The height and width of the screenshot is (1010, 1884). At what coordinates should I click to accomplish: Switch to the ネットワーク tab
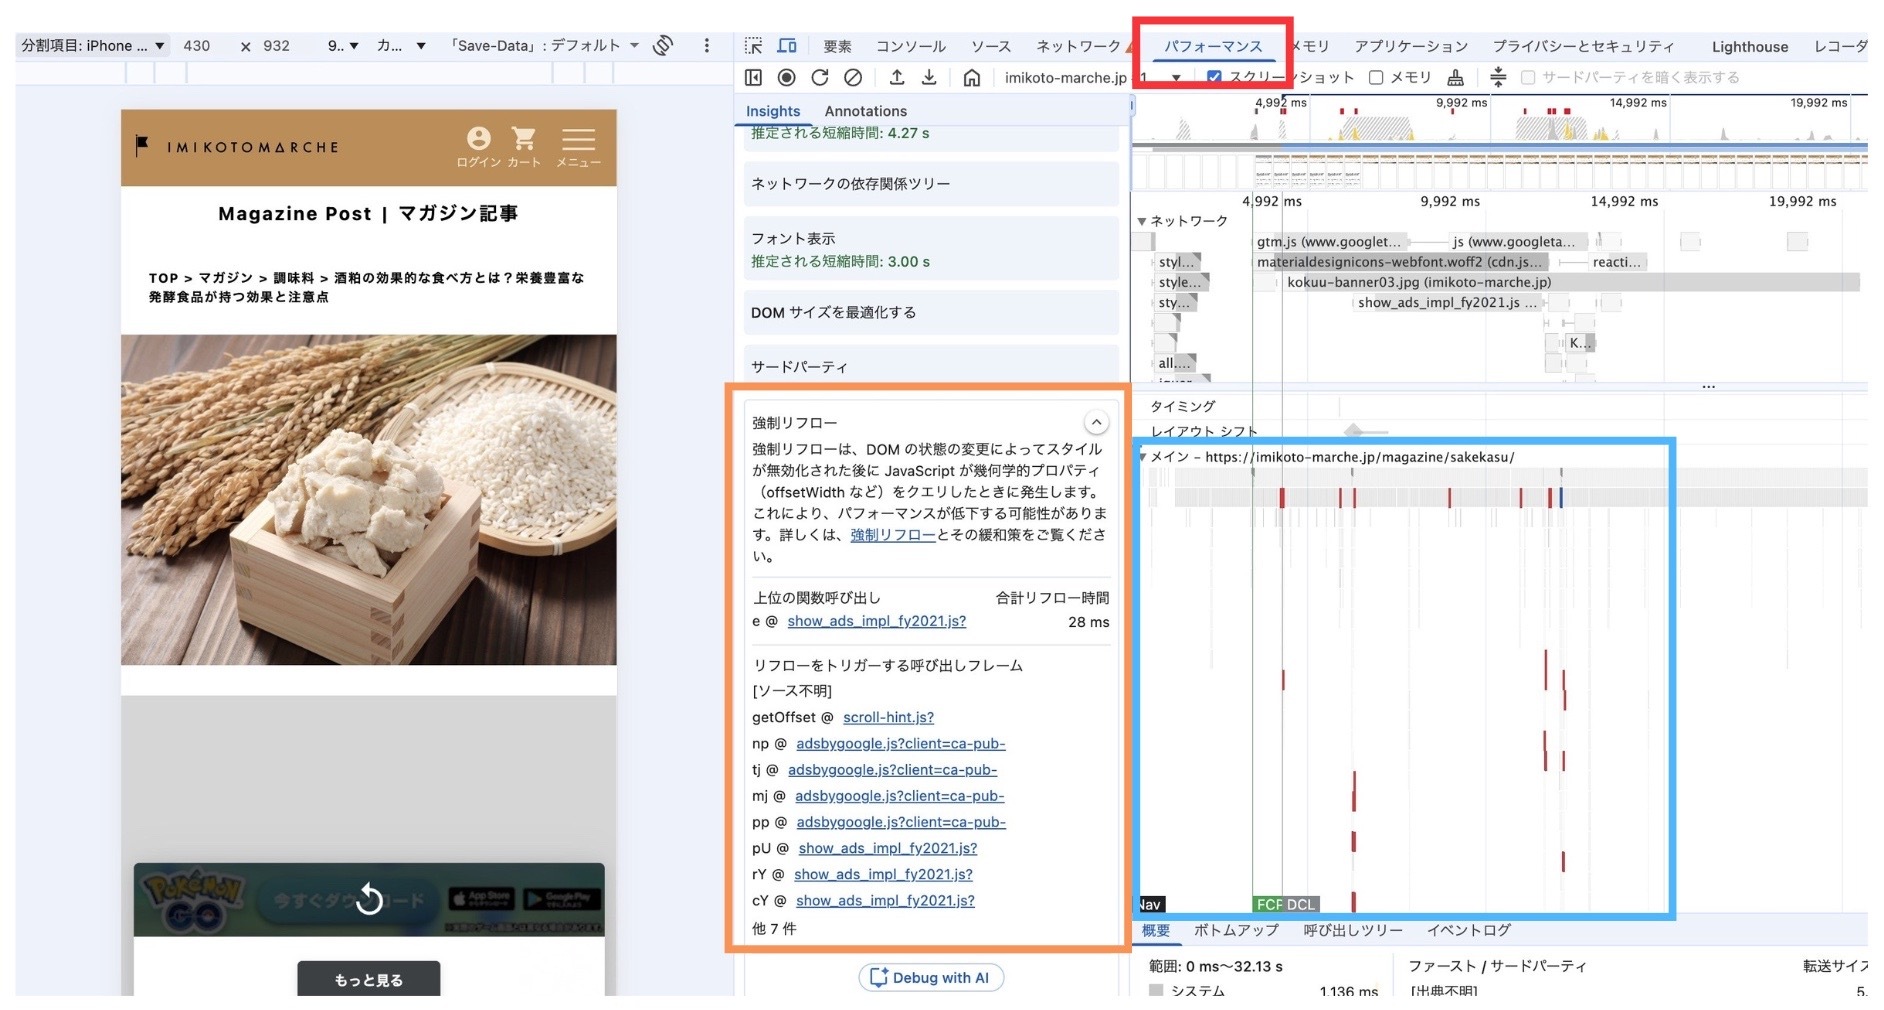tap(1078, 46)
